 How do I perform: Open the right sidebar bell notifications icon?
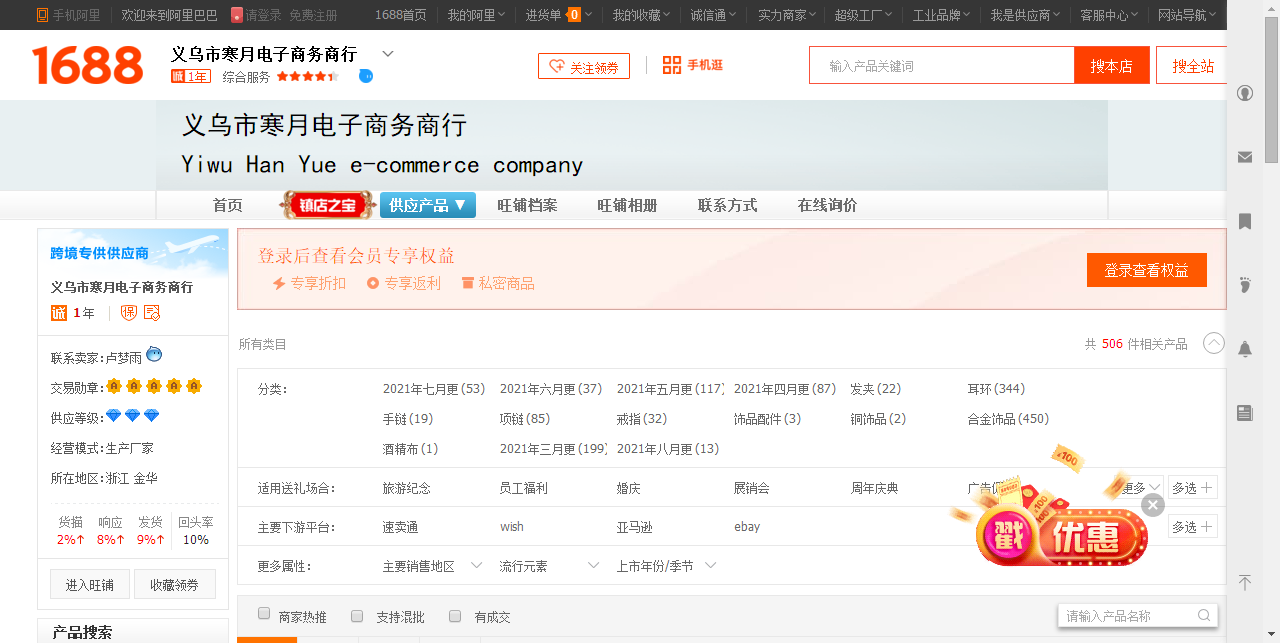[x=1245, y=349]
